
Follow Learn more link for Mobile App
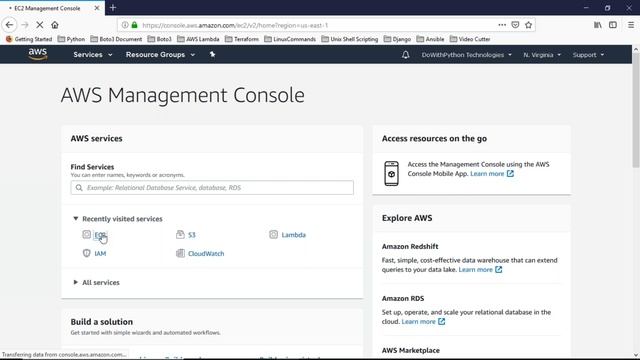pos(492,173)
